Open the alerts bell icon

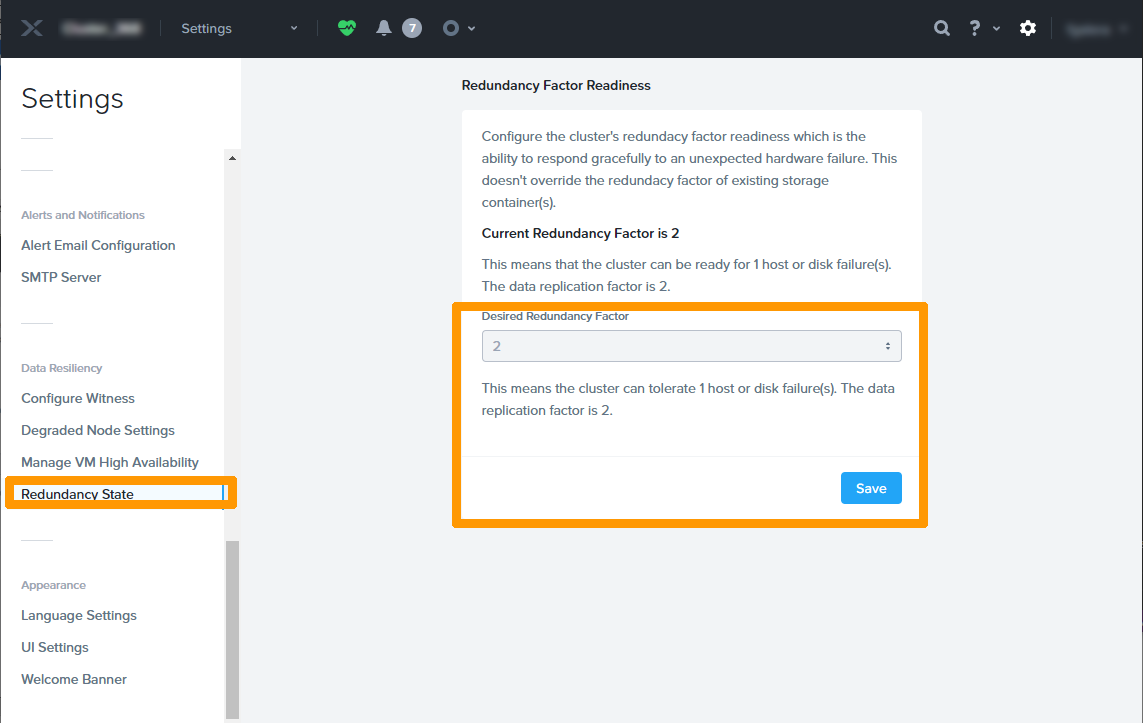coord(384,28)
